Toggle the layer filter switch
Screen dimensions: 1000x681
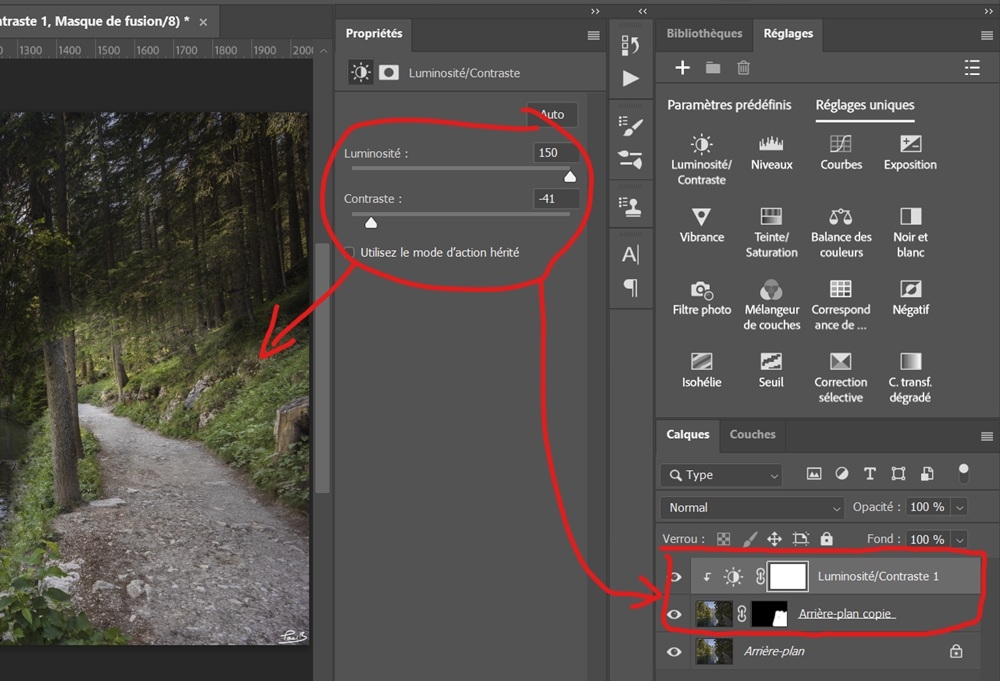[x=963, y=474]
